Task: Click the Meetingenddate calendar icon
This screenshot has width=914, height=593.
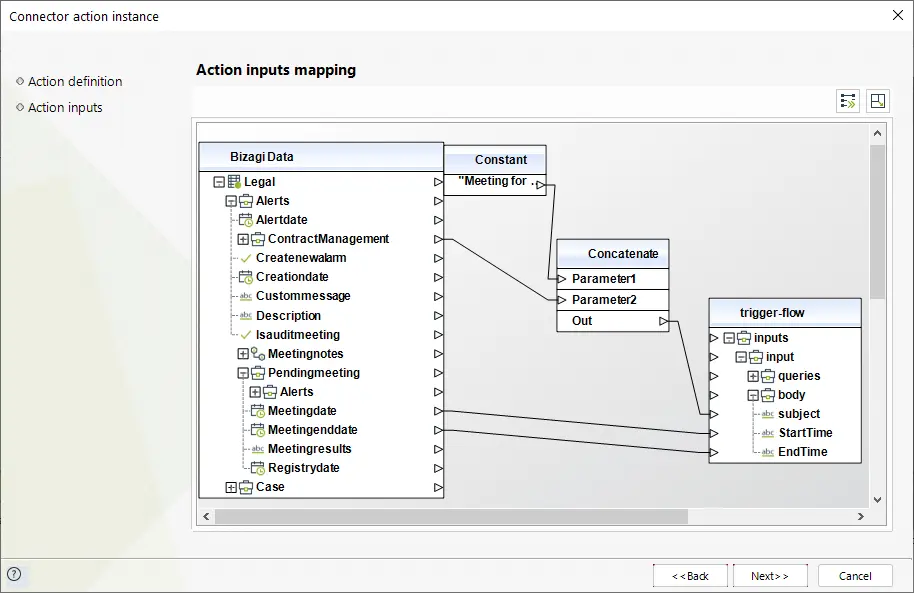Action: tap(258, 430)
